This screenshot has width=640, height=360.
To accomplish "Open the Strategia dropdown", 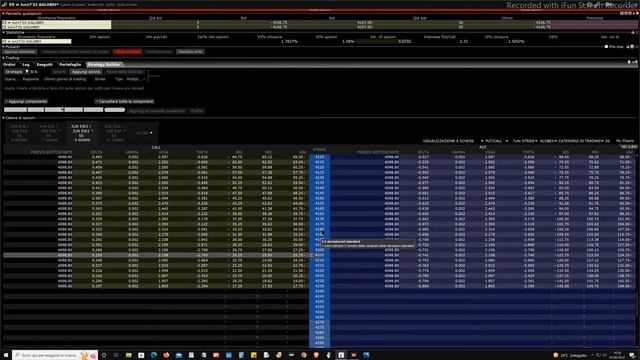I will pos(16,72).
